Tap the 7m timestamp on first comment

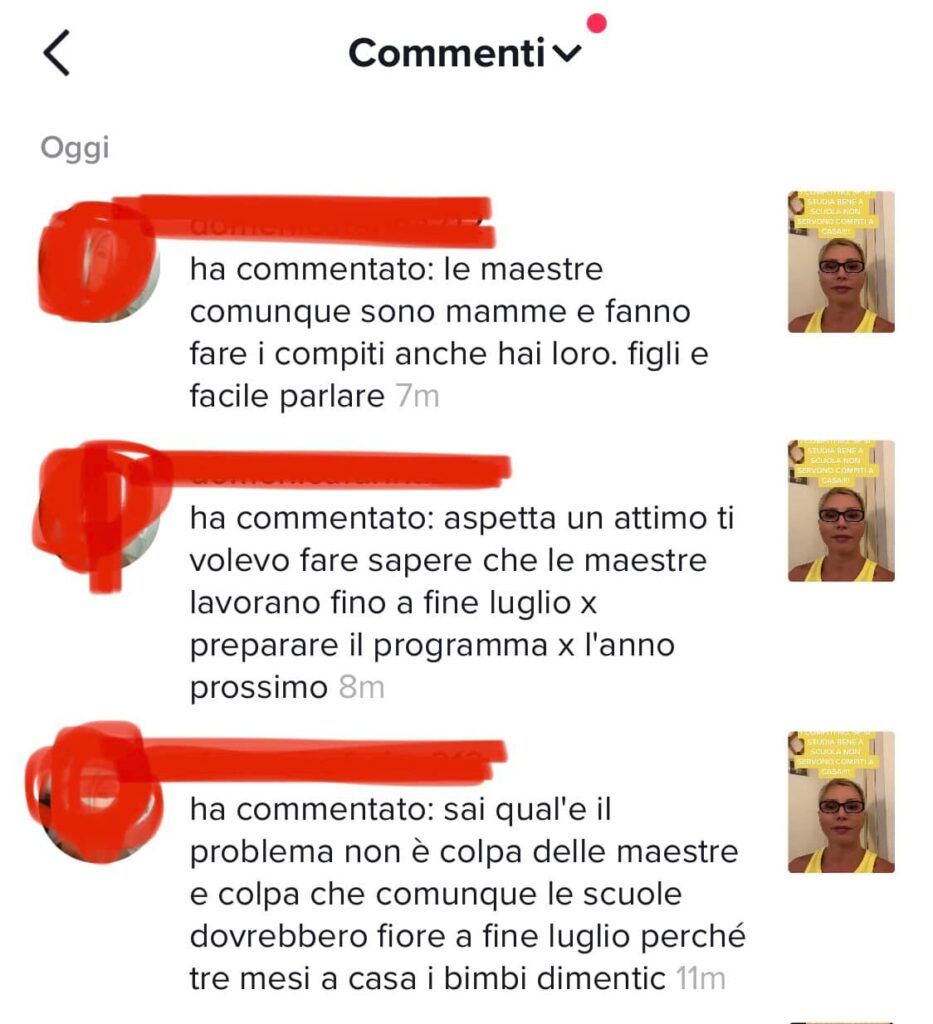click(x=418, y=396)
